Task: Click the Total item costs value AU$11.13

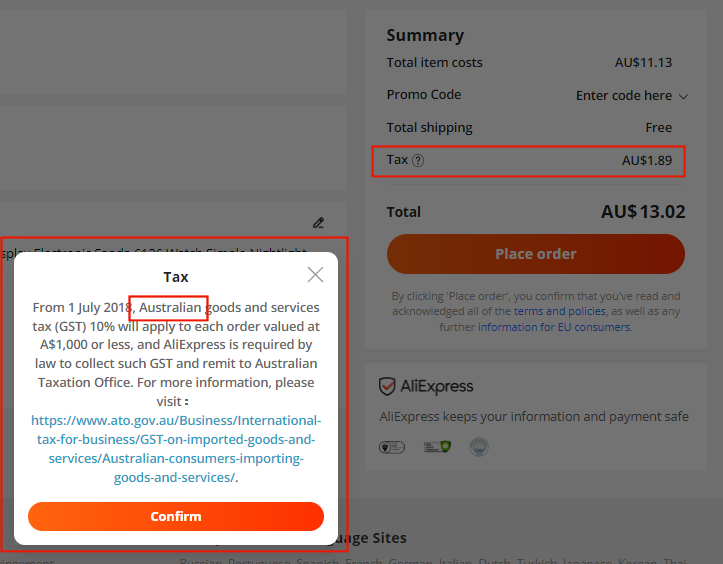Action: click(643, 63)
